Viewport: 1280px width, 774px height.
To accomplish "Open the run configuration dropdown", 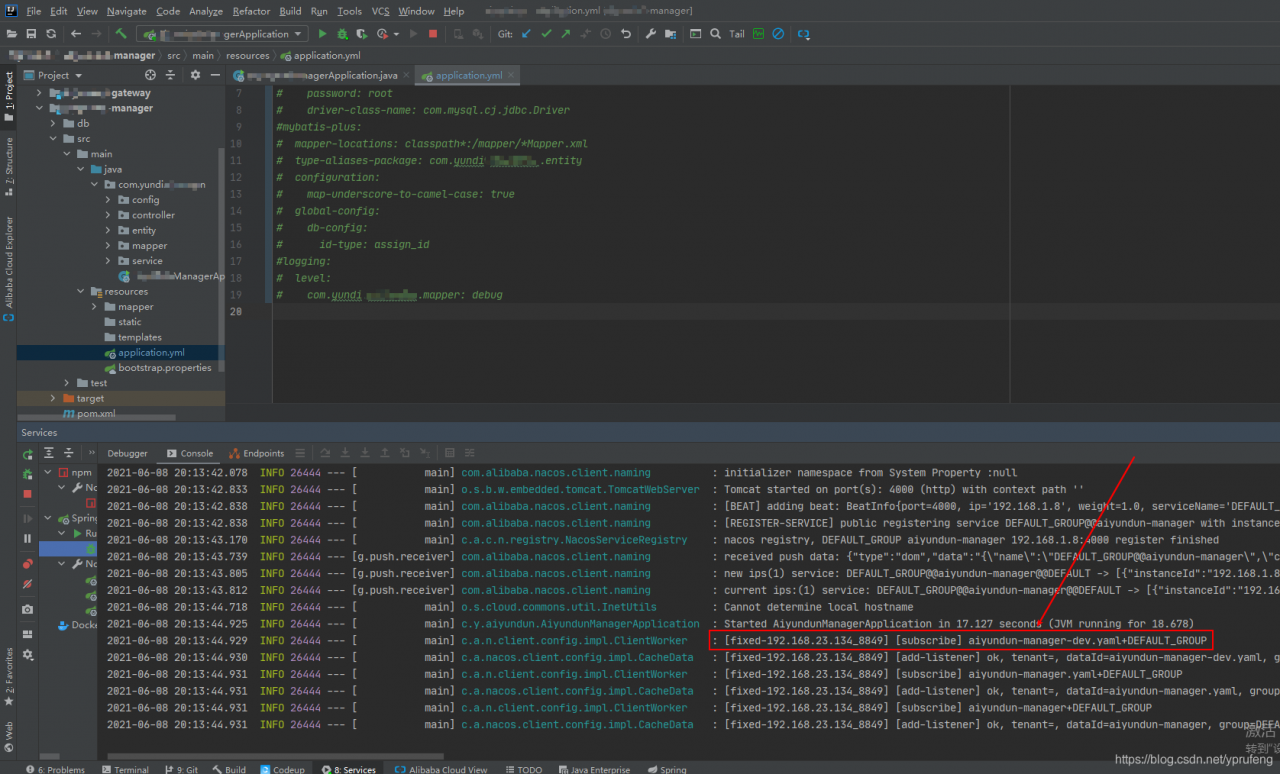I will pyautogui.click(x=222, y=34).
